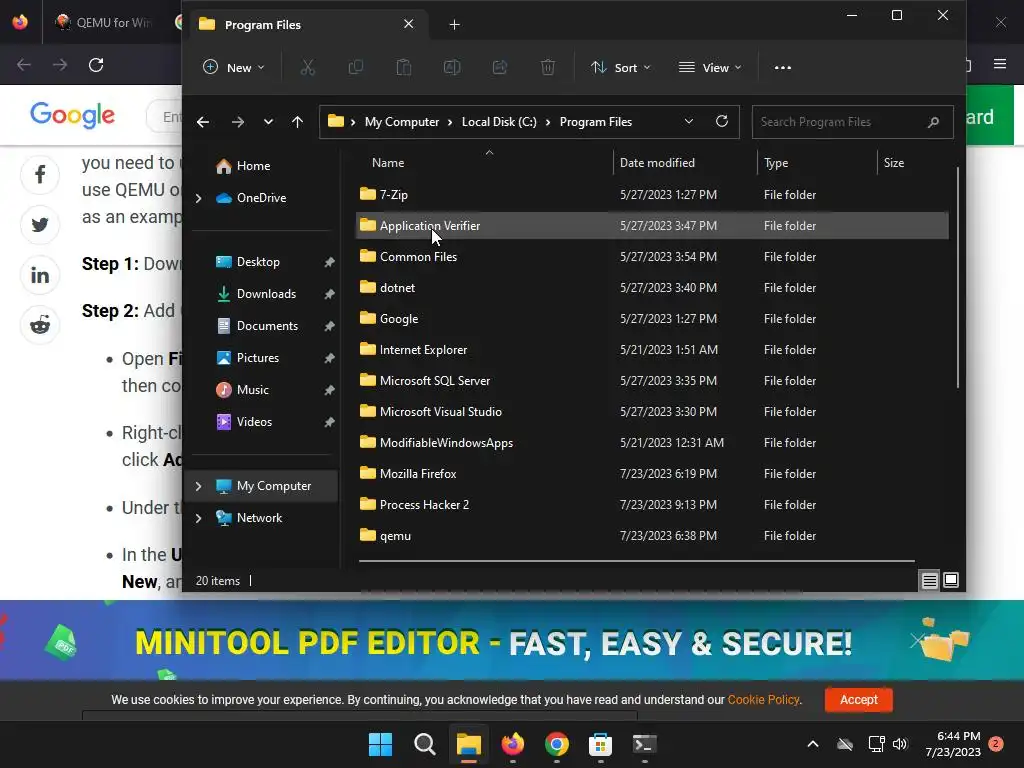Click the Cut icon in Explorer toolbar
The width and height of the screenshot is (1024, 768).
point(308,67)
